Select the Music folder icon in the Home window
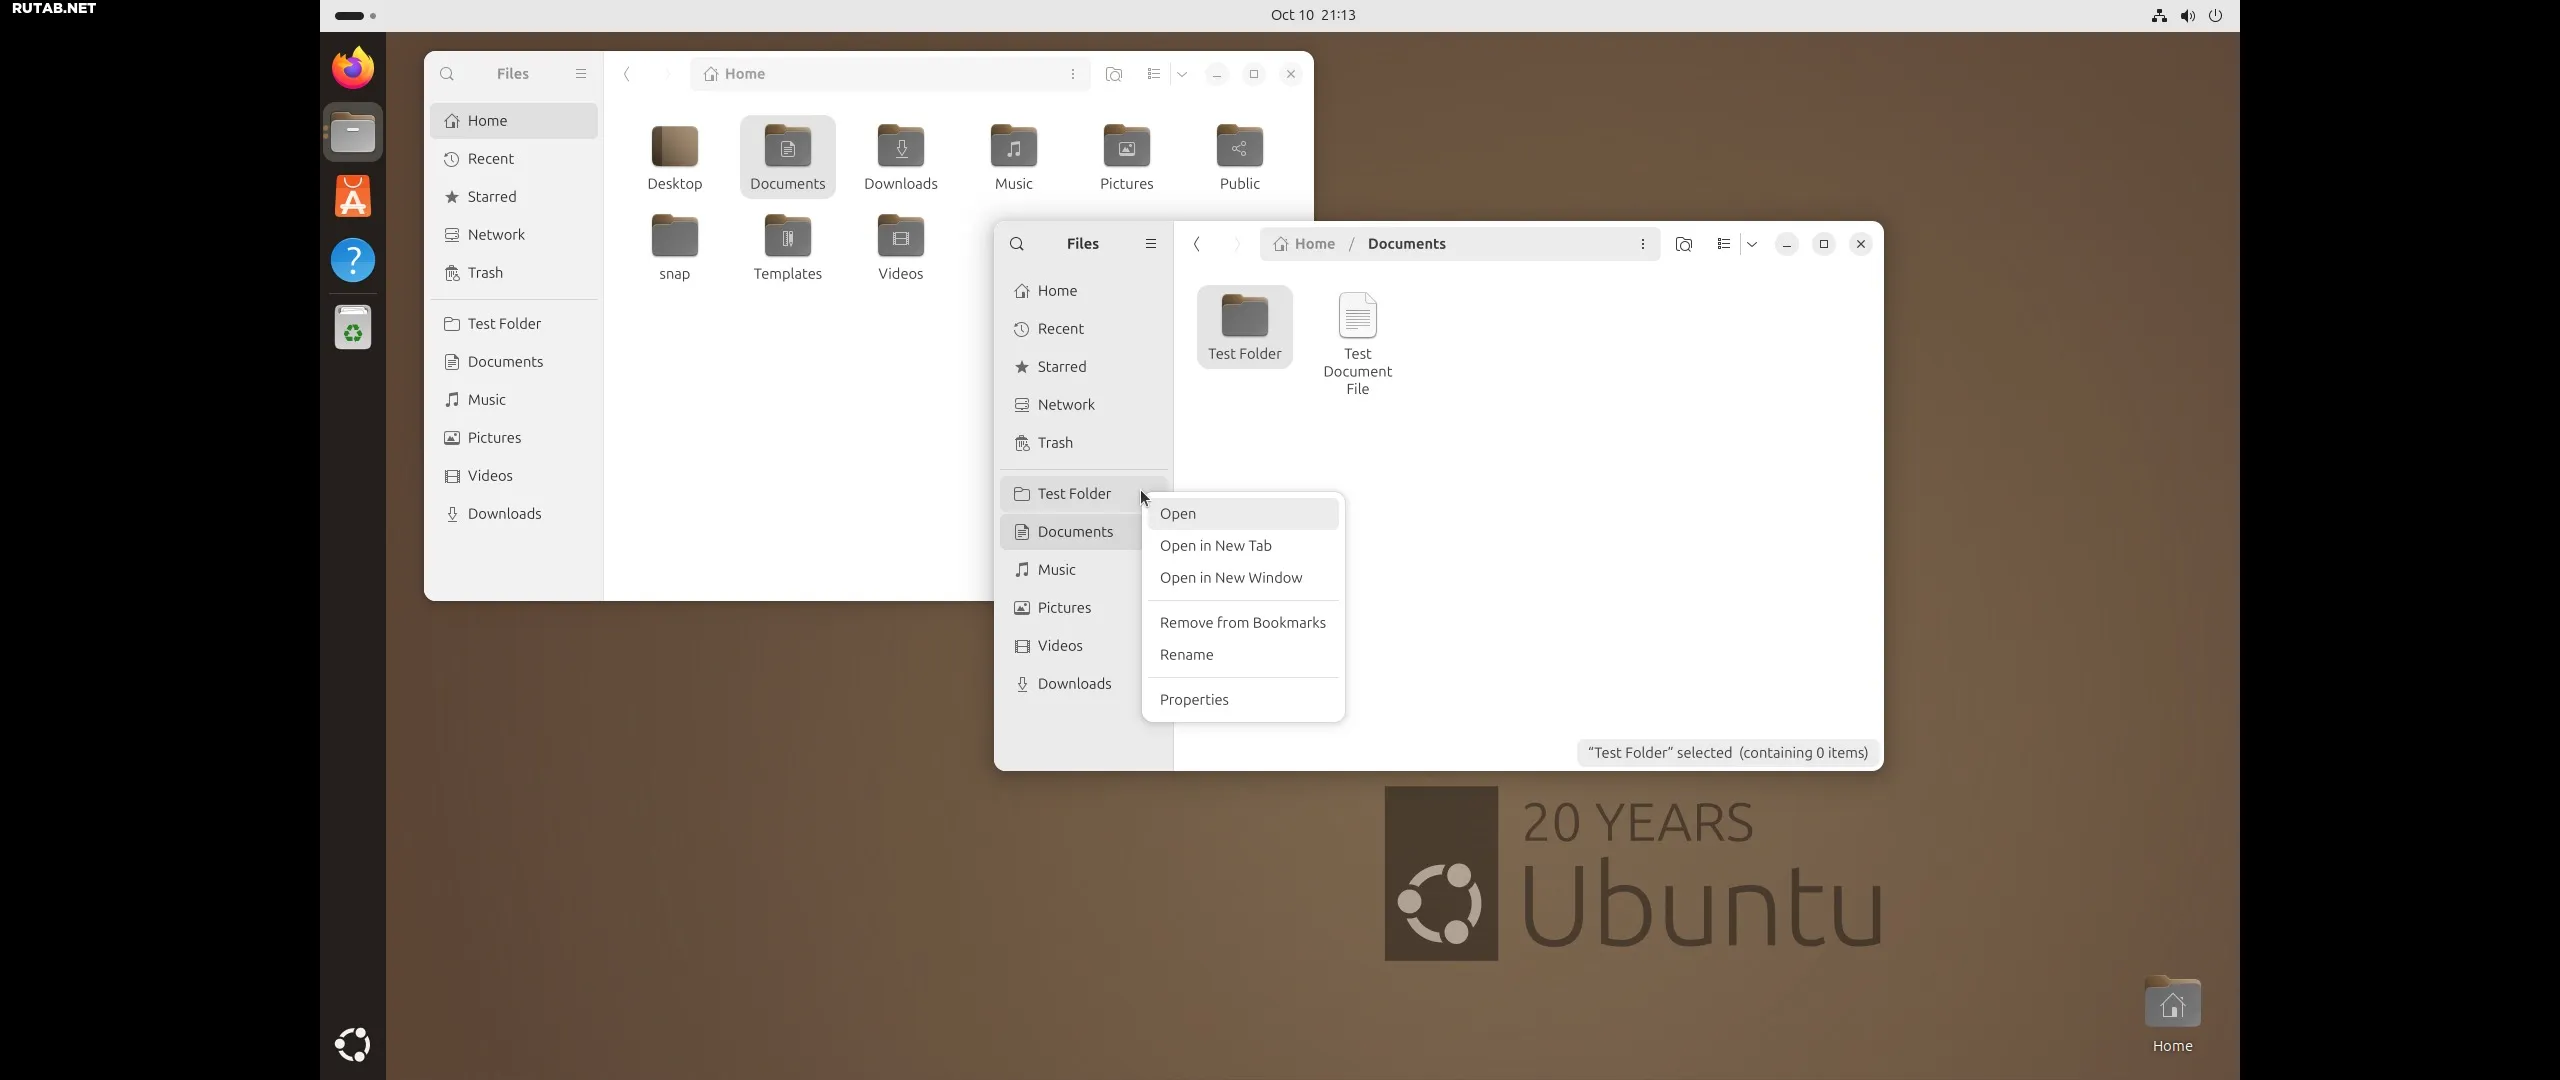 pyautogui.click(x=1014, y=157)
